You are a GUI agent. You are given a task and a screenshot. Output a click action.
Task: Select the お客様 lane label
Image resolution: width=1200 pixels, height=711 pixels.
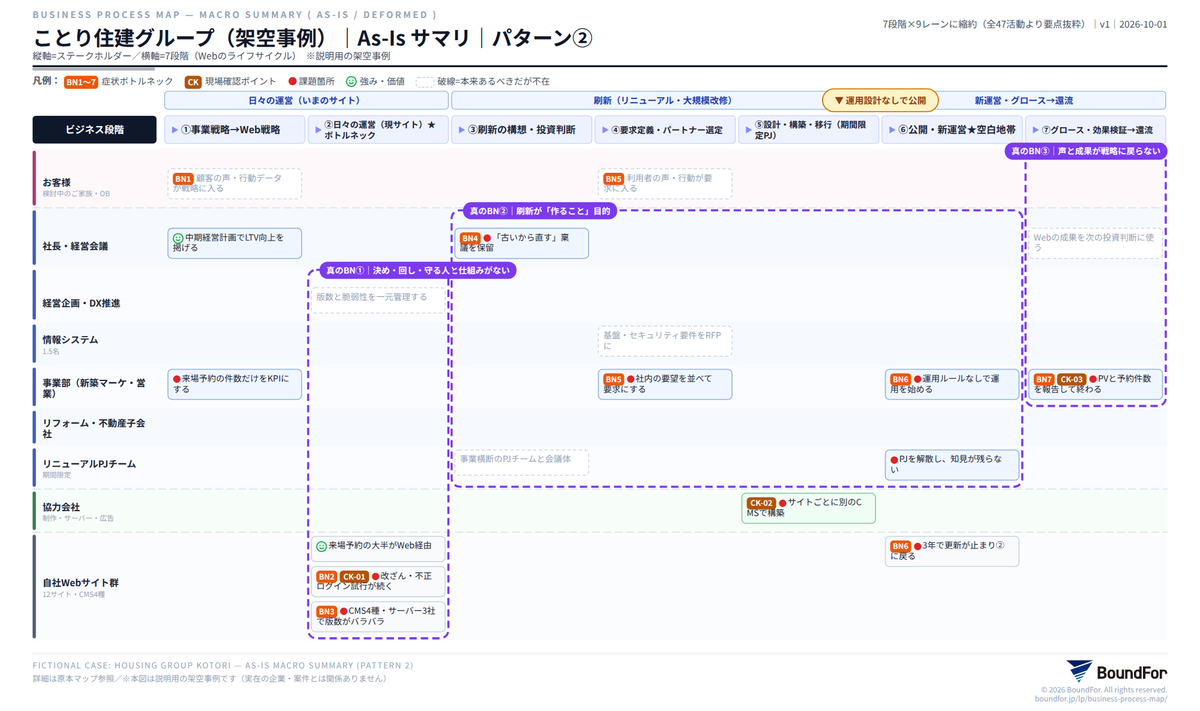(57, 183)
